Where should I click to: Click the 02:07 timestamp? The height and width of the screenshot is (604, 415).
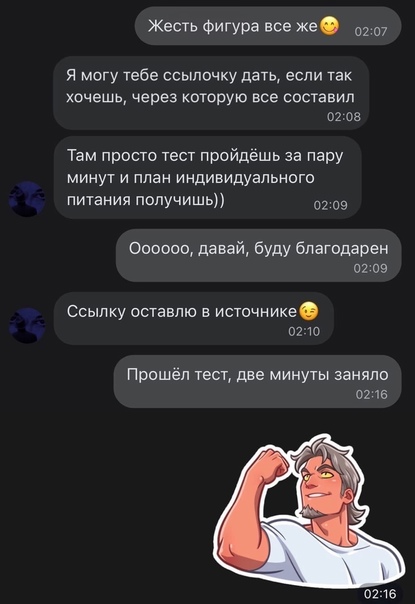pos(371,32)
